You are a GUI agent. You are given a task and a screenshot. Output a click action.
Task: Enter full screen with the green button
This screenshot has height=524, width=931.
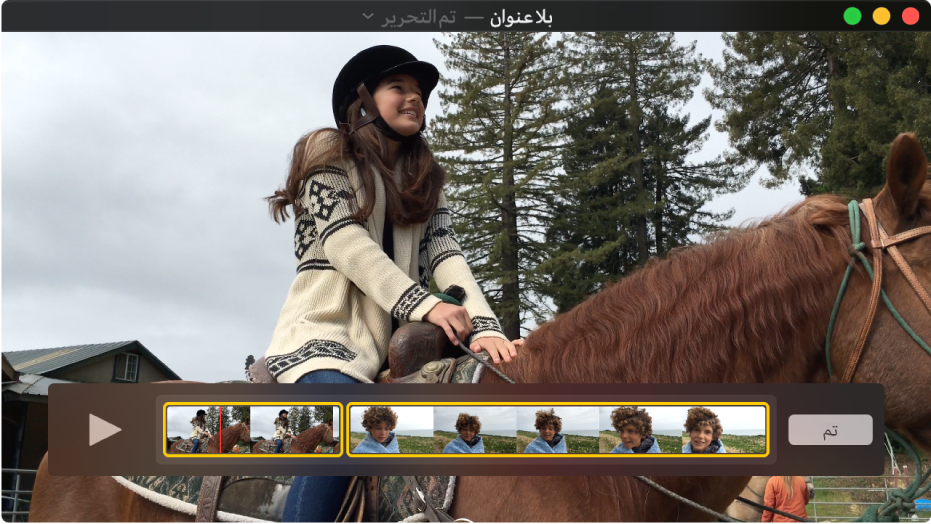coord(852,16)
